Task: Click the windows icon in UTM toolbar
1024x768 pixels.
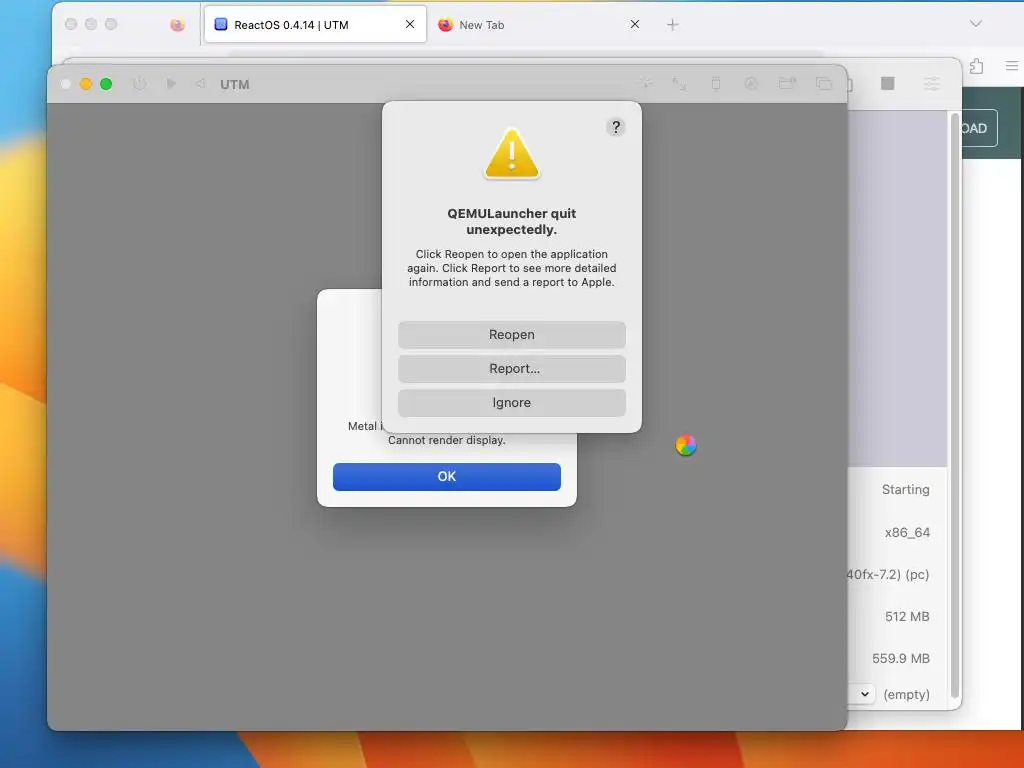Action: click(x=824, y=83)
